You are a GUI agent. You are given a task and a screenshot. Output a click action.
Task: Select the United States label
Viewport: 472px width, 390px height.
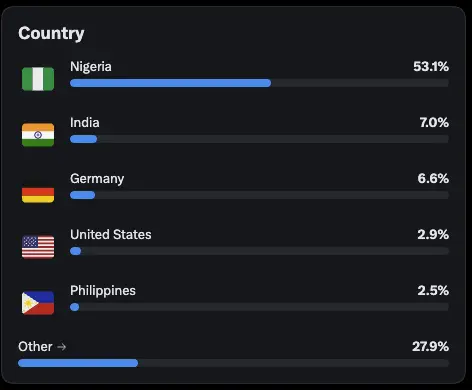click(111, 234)
